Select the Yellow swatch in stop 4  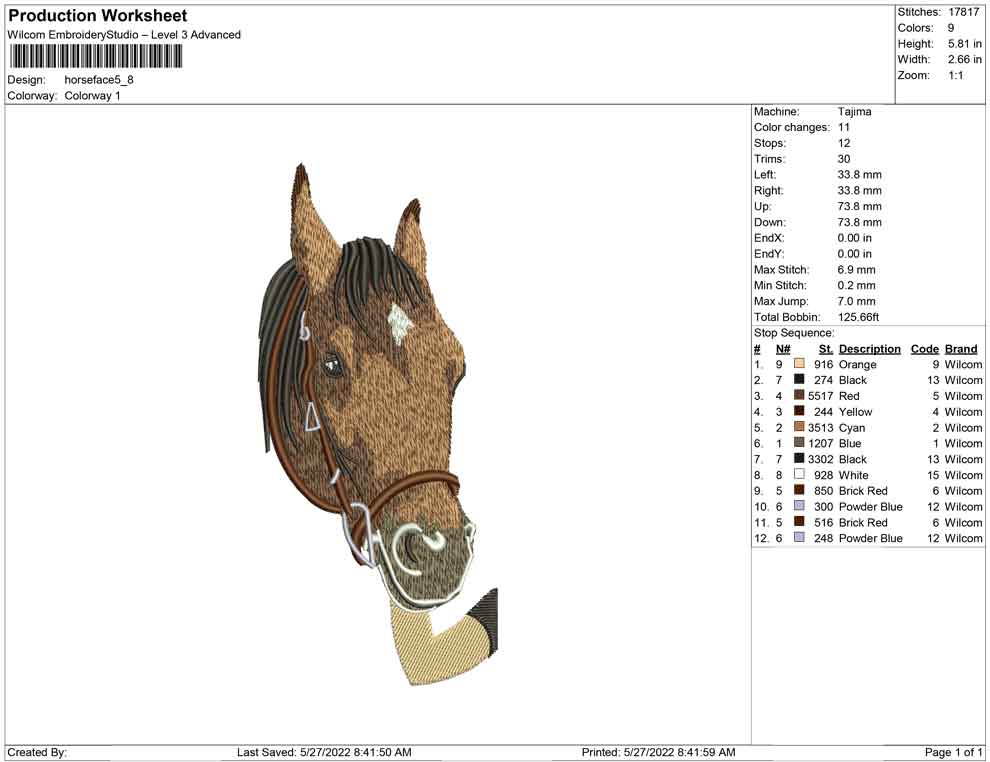(x=799, y=412)
